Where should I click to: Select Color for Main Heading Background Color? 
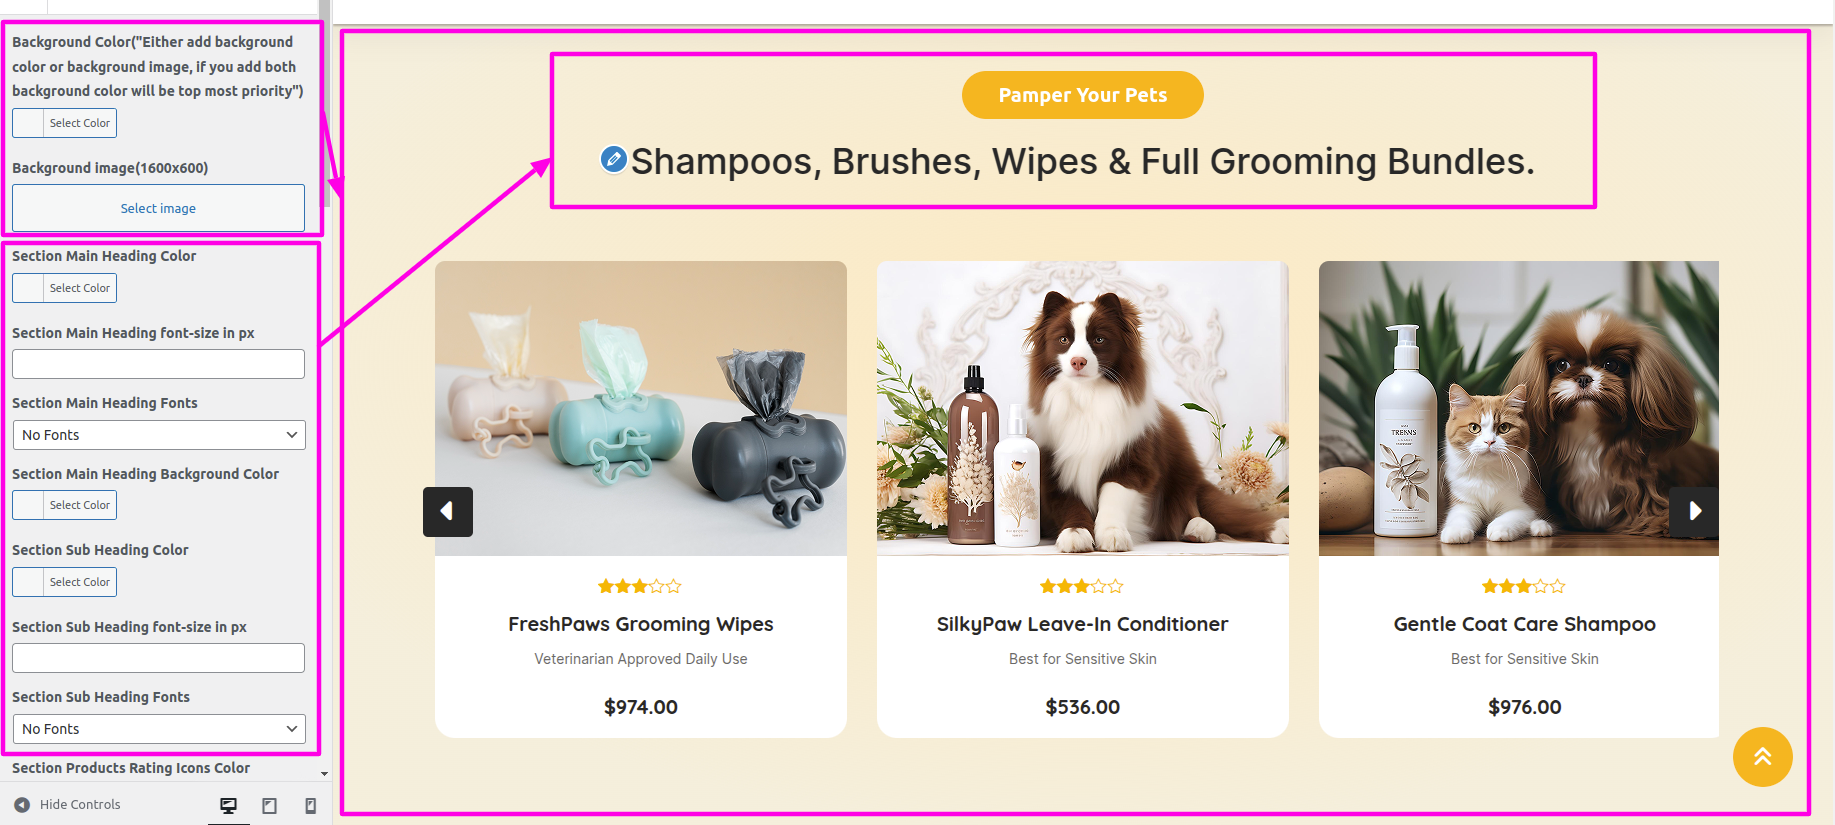65,505
